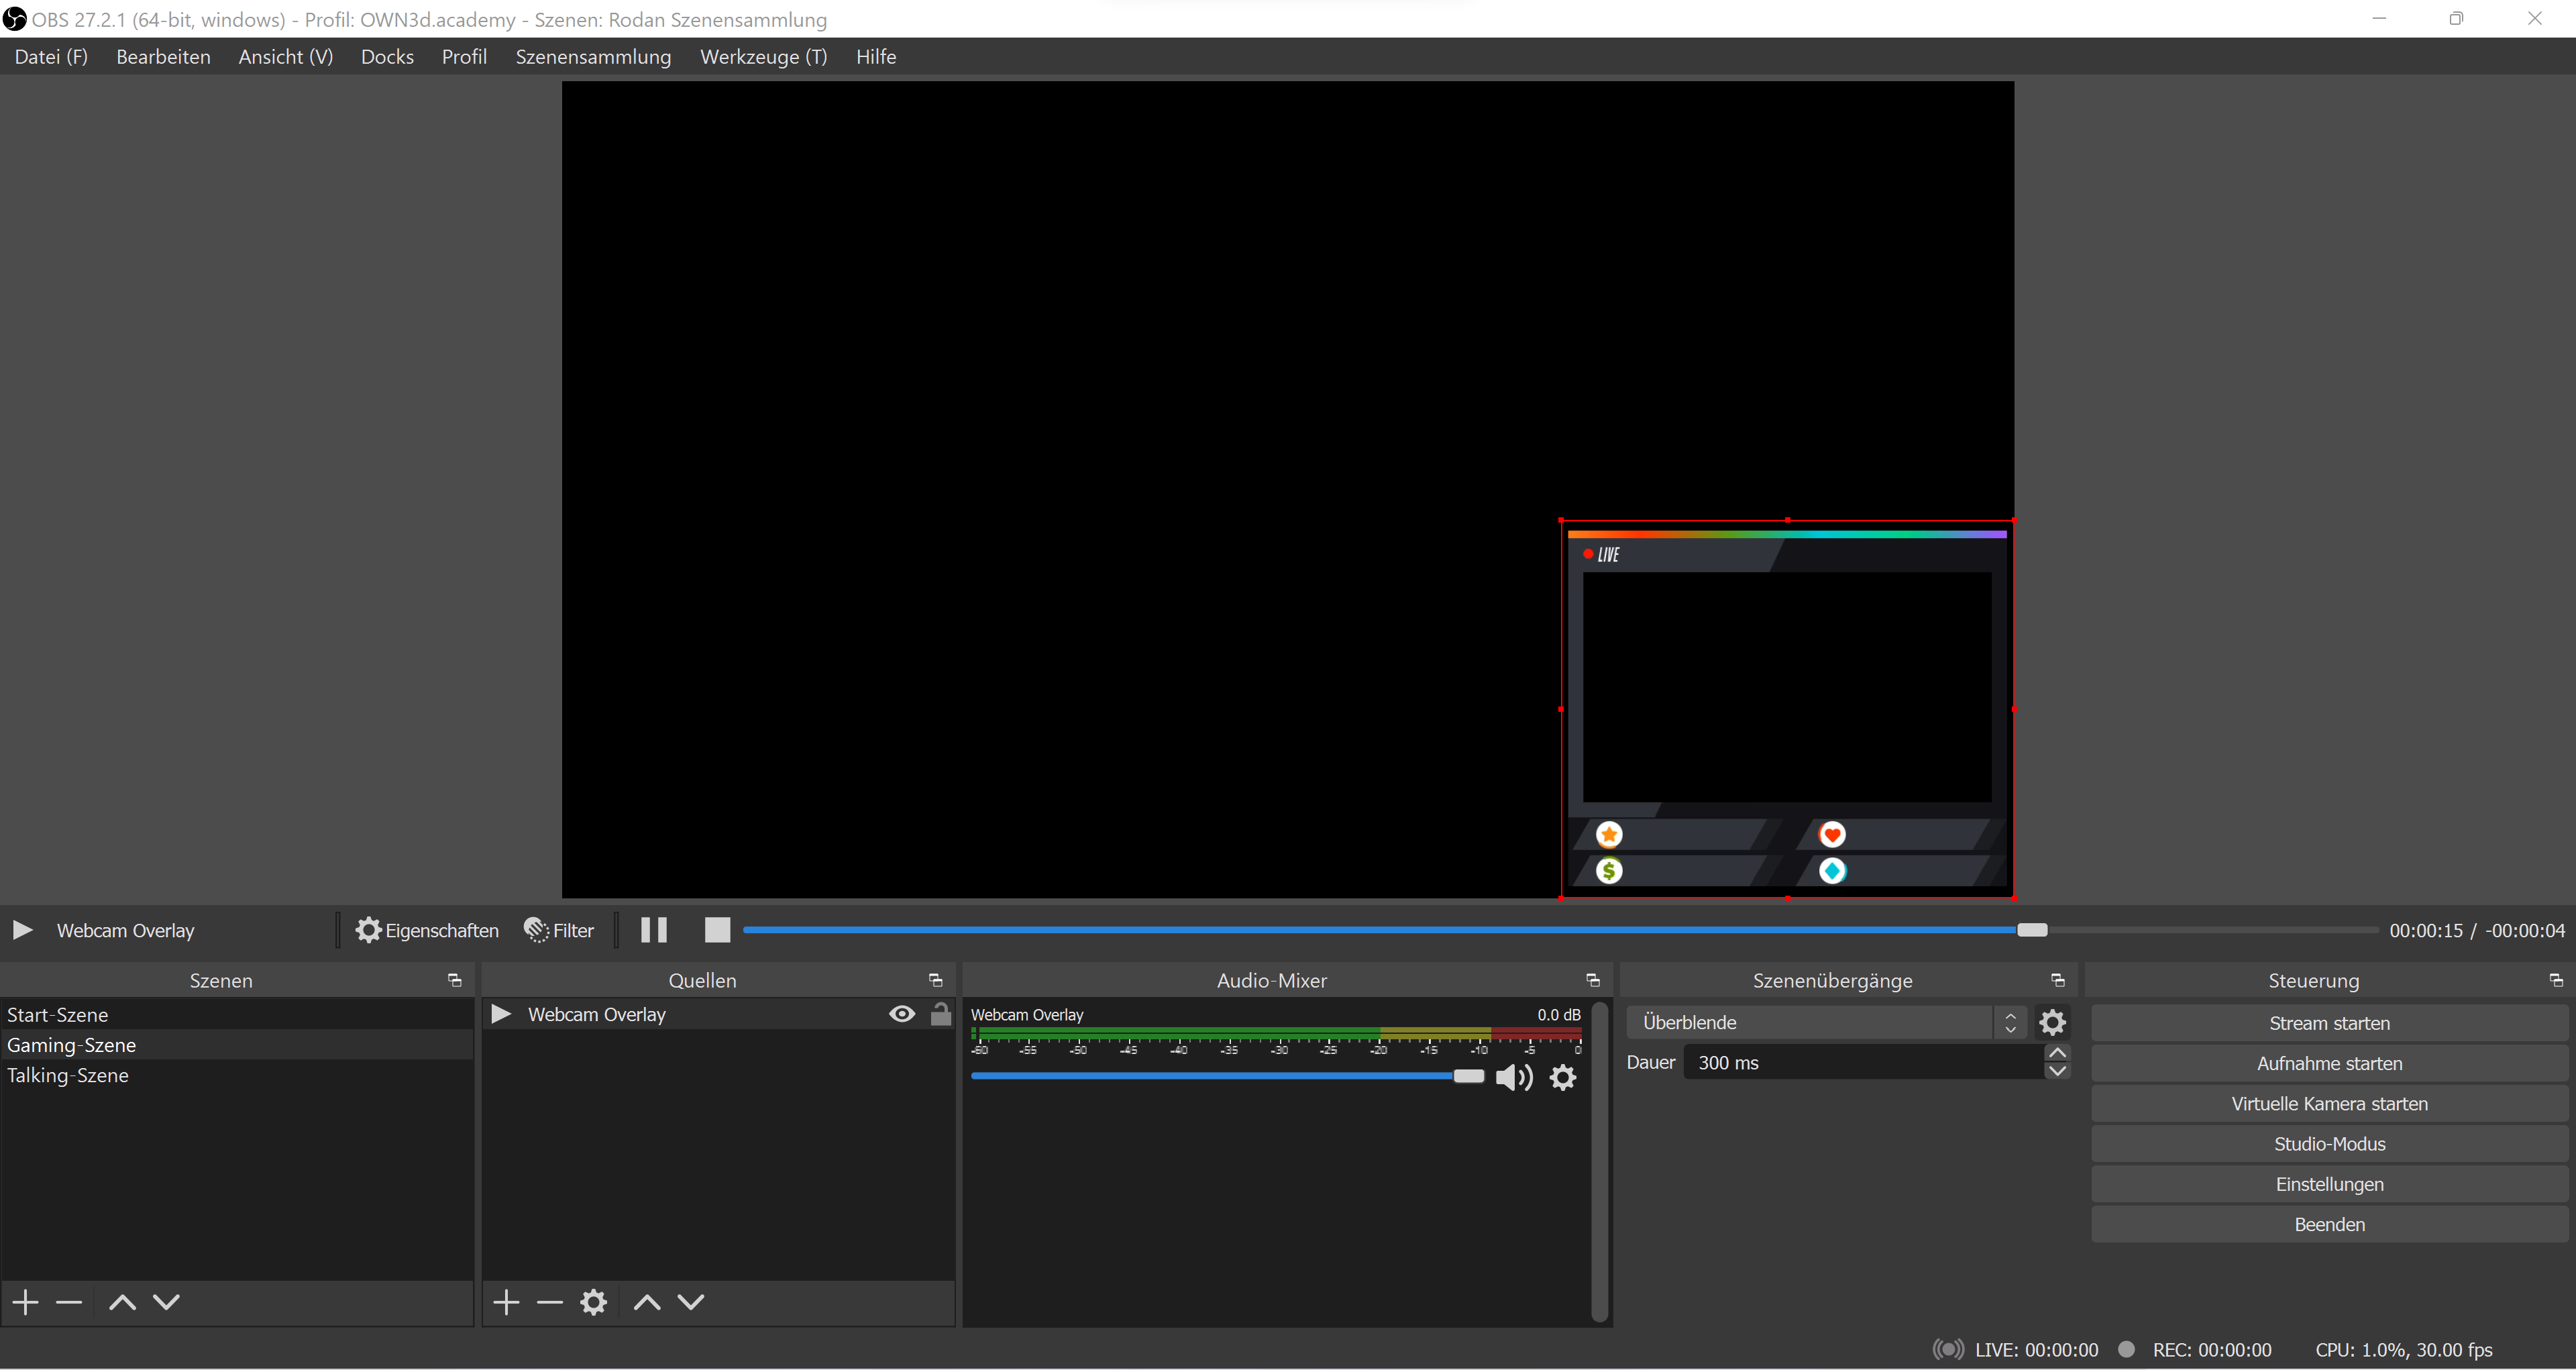Enable Studio-Modus
Screen dimensions: 2576x1370
(2328, 1143)
